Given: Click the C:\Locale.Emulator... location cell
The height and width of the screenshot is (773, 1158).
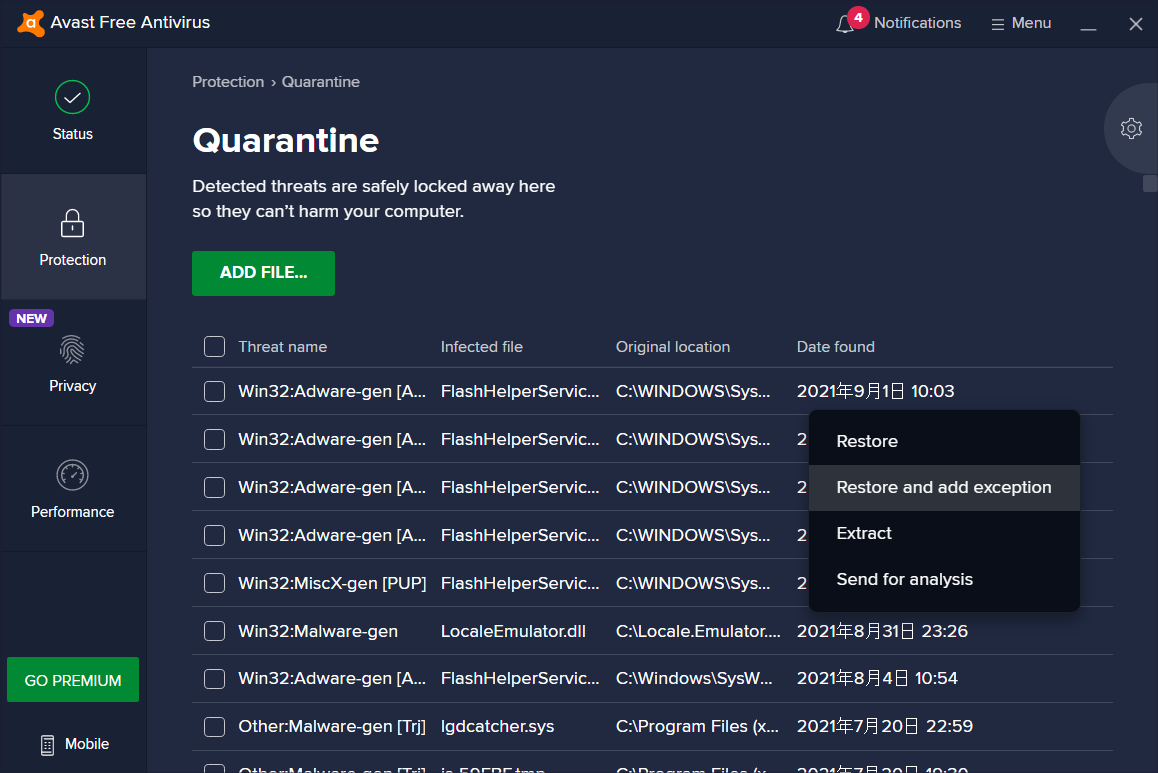Looking at the screenshot, I should pos(698,631).
